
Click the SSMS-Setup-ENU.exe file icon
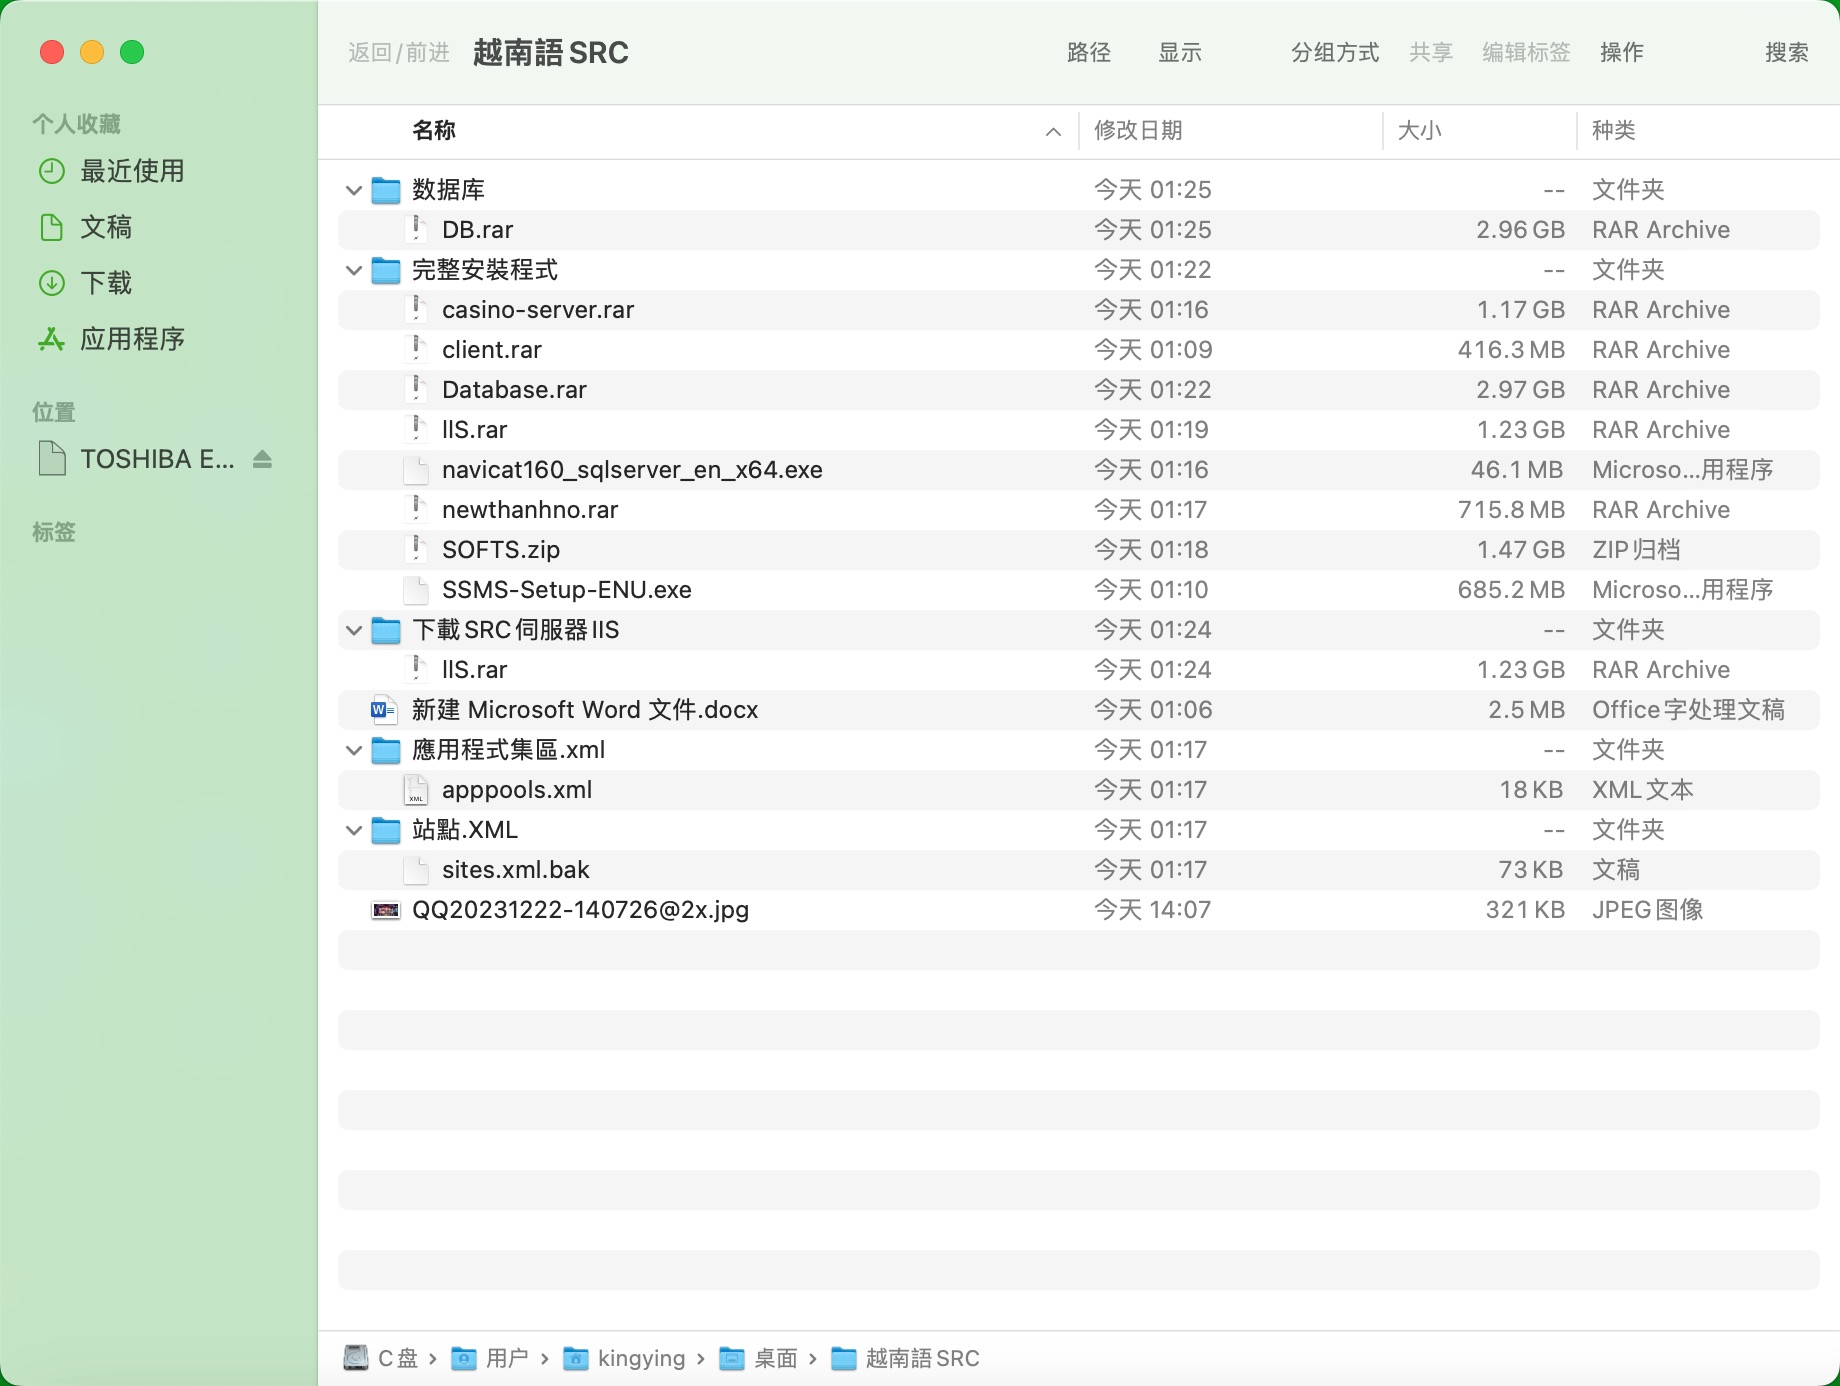416,590
